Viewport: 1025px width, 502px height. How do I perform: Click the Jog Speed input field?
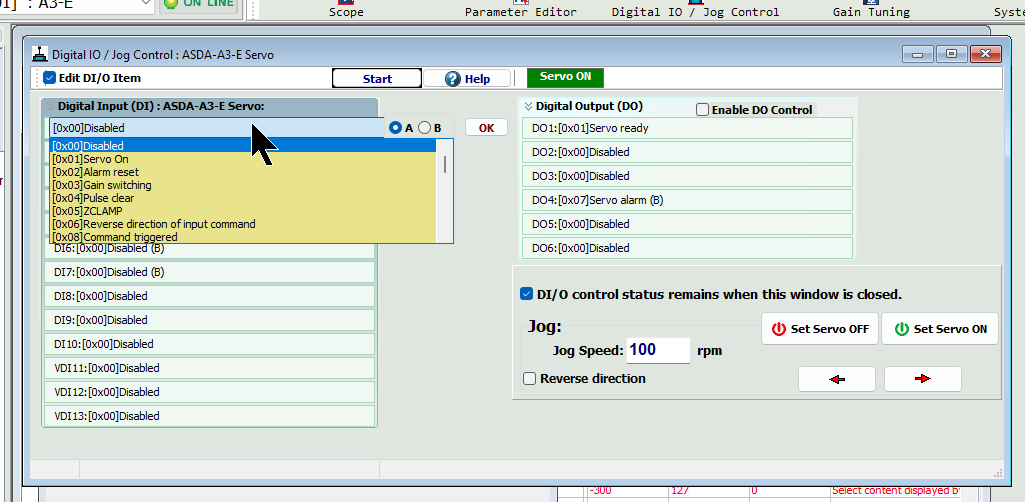[658, 350]
